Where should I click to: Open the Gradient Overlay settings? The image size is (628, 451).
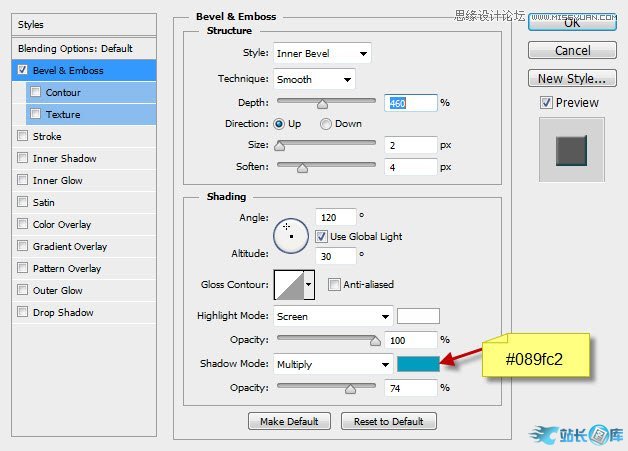[x=69, y=247]
